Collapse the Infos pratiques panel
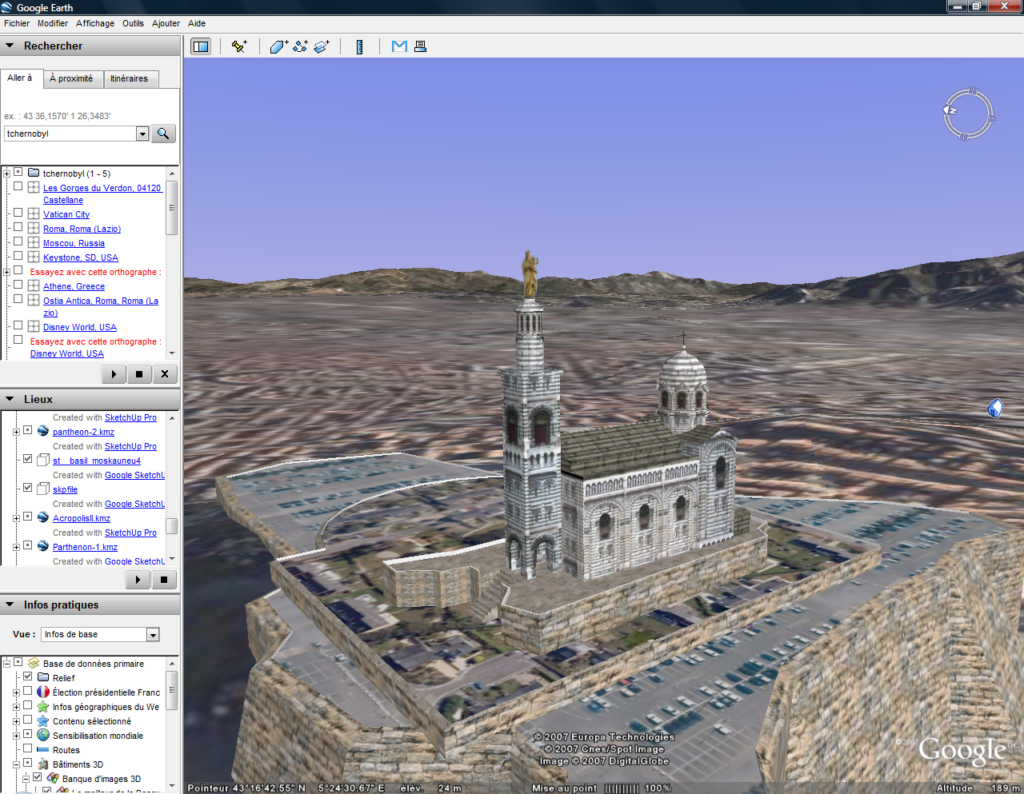The width and height of the screenshot is (1024, 794). (10, 605)
